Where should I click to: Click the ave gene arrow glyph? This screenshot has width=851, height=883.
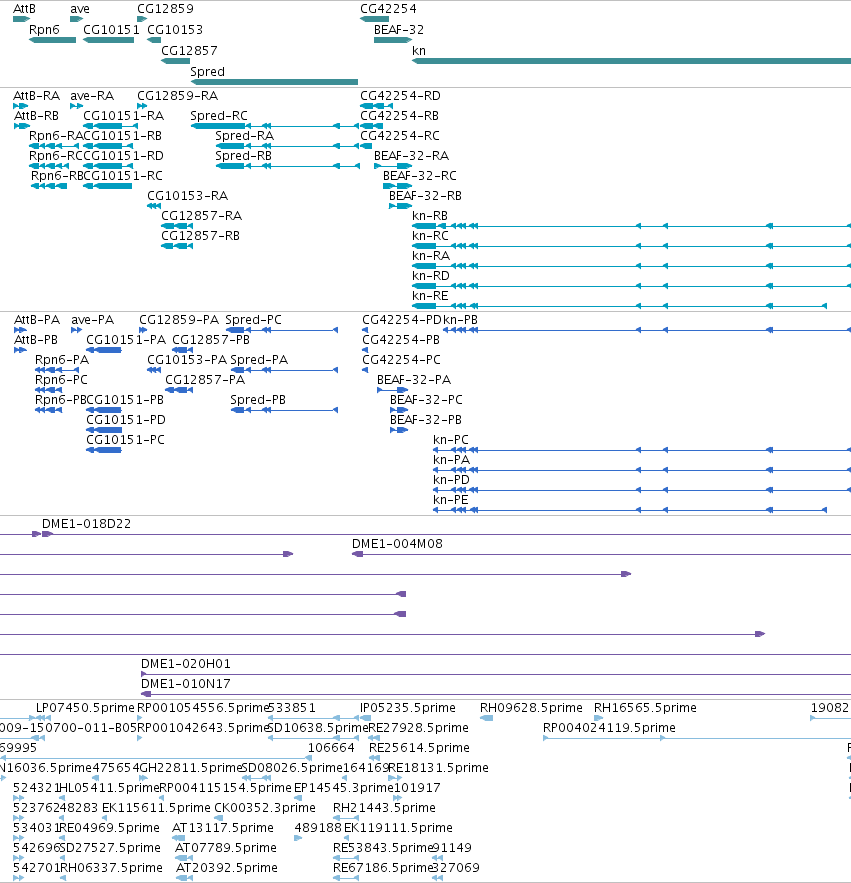[77, 19]
